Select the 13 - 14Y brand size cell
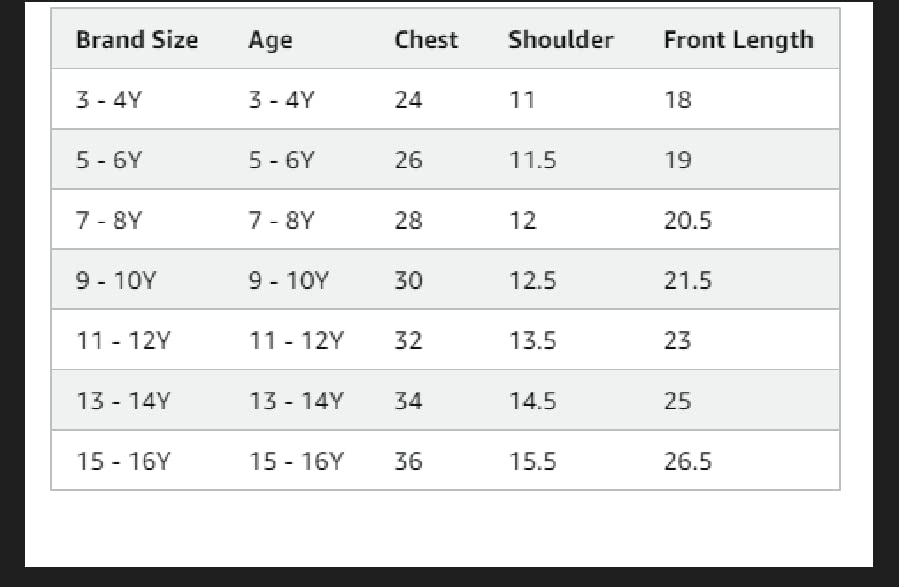This screenshot has width=899, height=587. 123,401
